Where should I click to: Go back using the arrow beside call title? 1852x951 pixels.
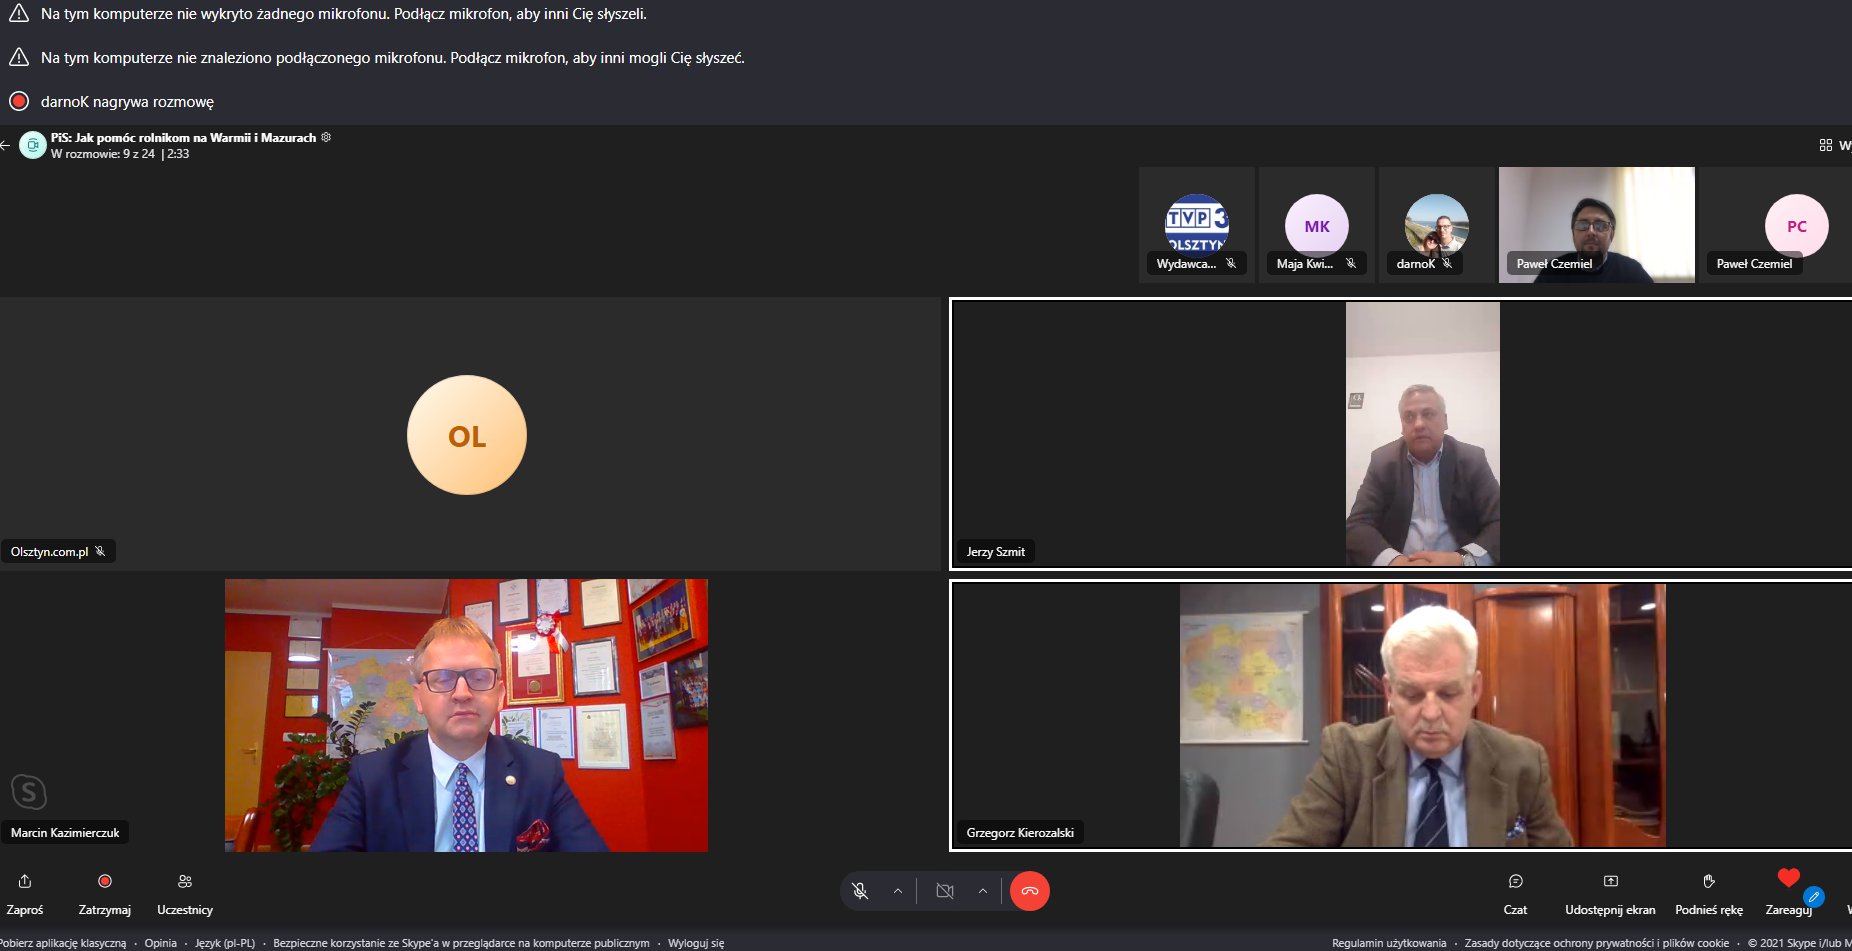(x=5, y=145)
